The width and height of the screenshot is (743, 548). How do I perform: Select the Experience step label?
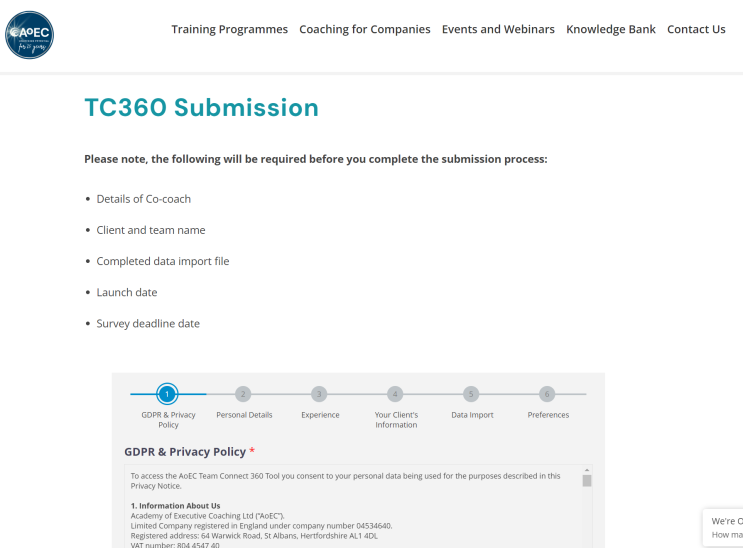(320, 415)
